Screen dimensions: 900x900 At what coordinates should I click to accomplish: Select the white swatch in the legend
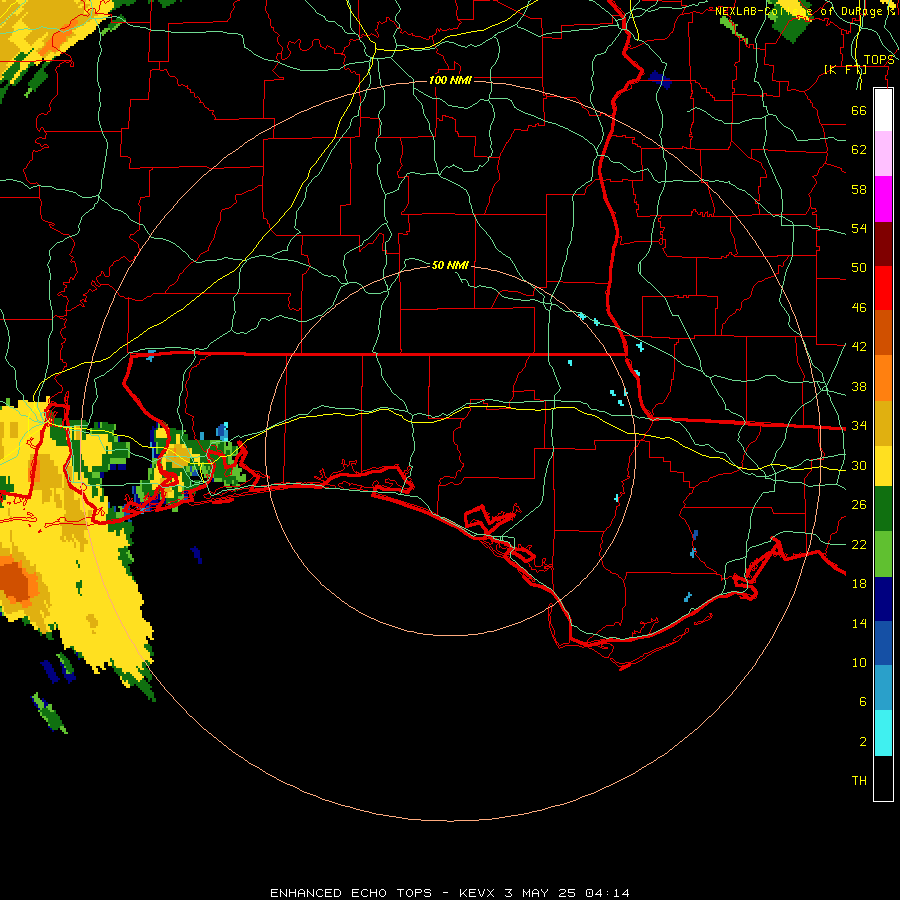click(883, 110)
